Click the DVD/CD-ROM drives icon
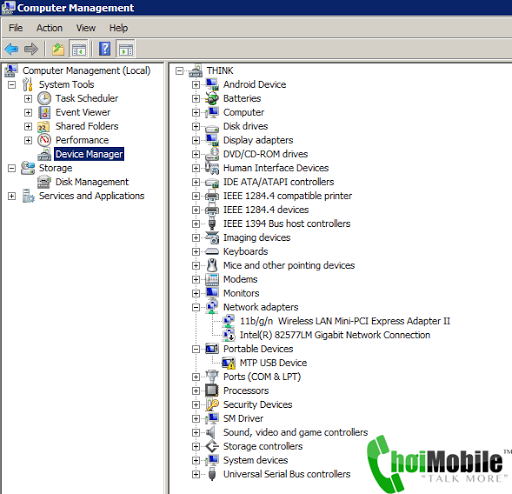Viewport: 512px width, 494px height. pos(212,154)
